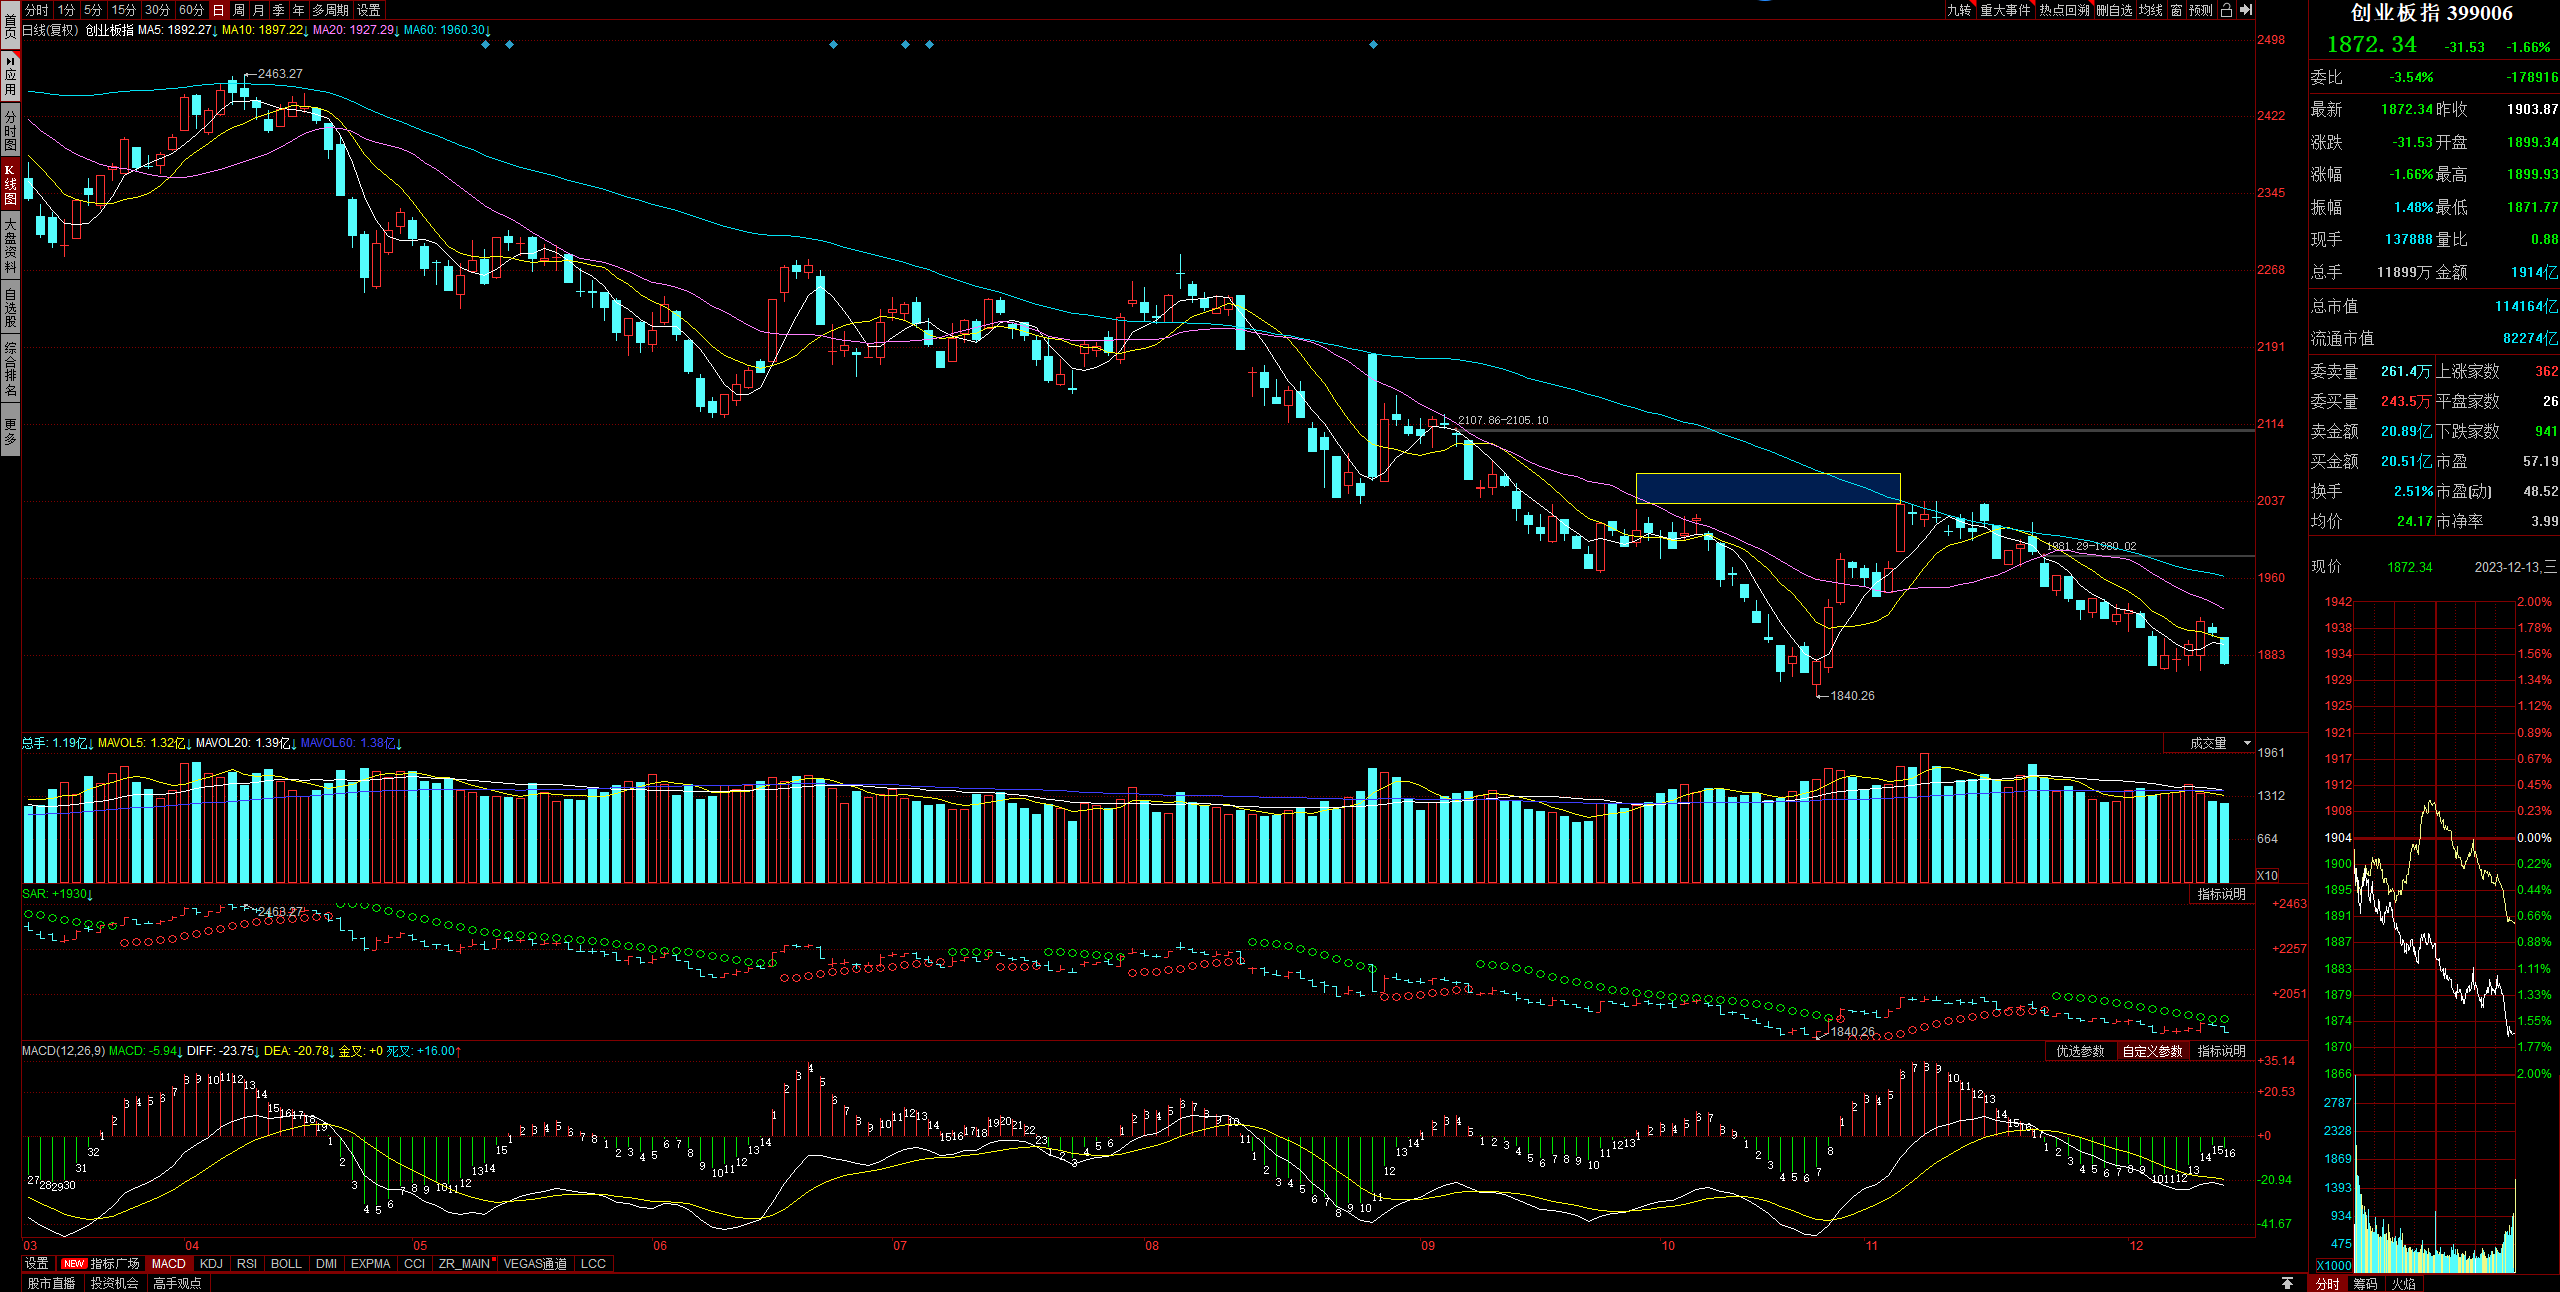Open top 设置 settings next to 多周期
Image resolution: width=2560 pixels, height=1292 pixels.
coord(369,10)
